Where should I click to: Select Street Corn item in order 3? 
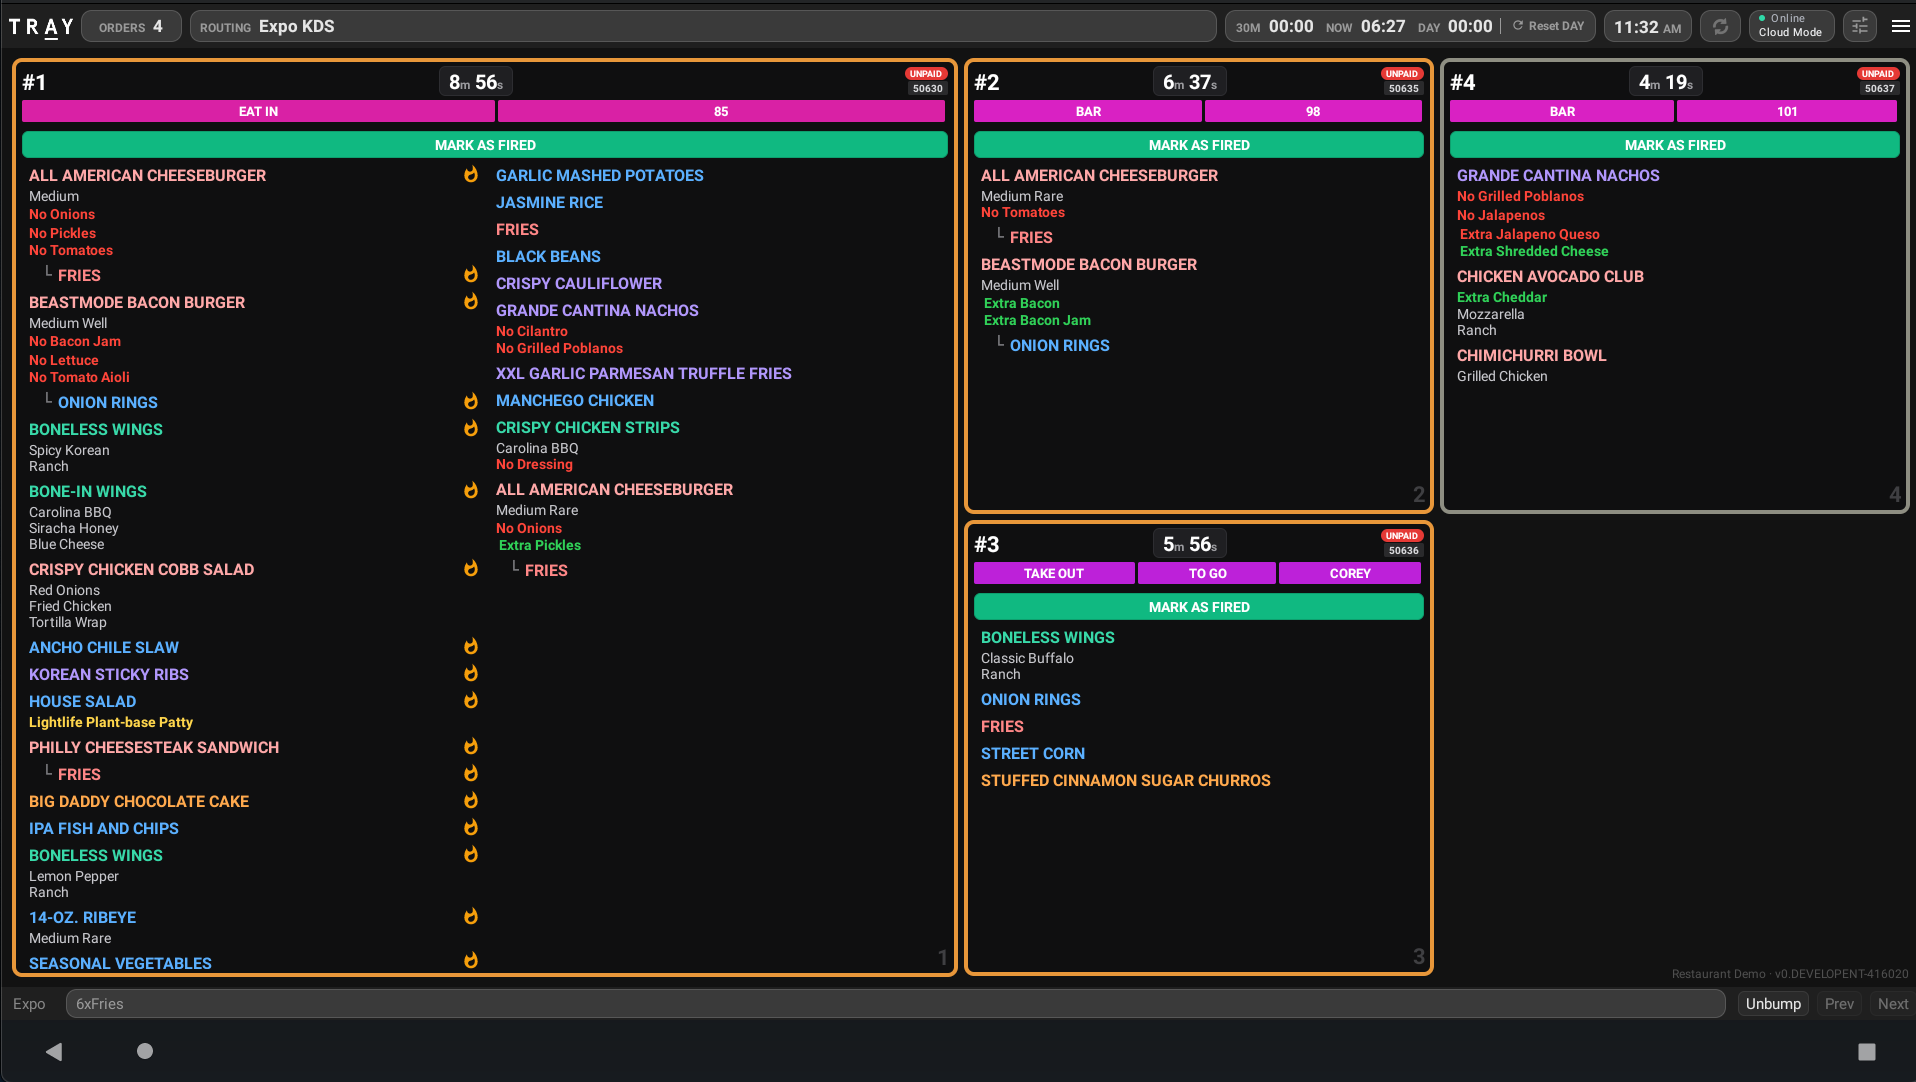pos(1033,753)
